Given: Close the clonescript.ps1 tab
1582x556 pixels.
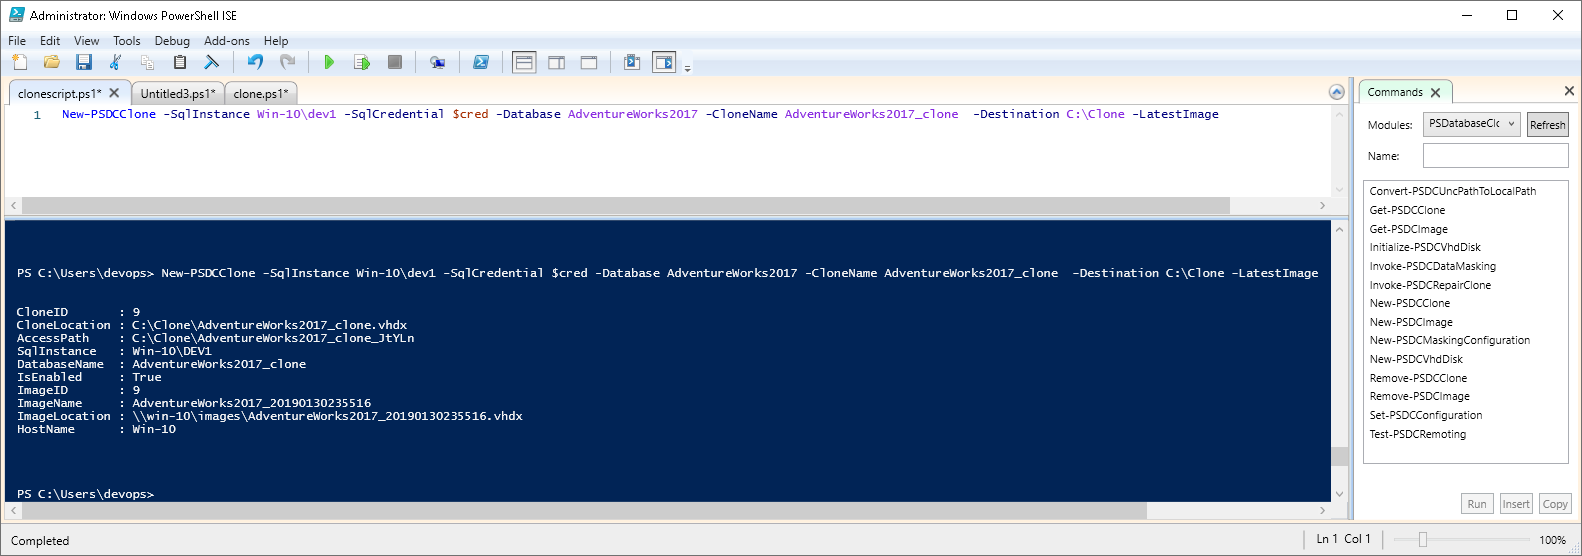Looking at the screenshot, I should click(x=114, y=93).
